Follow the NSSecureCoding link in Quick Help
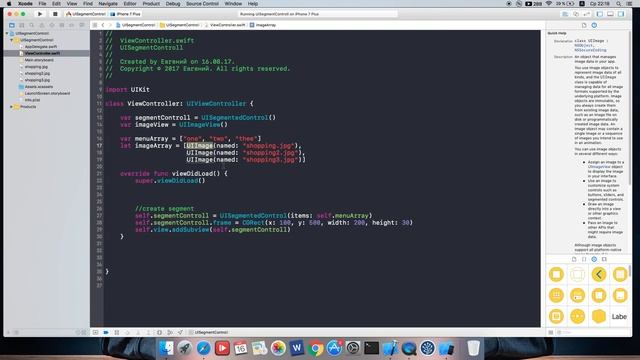Image resolution: width=640 pixels, height=360 pixels. click(x=590, y=50)
